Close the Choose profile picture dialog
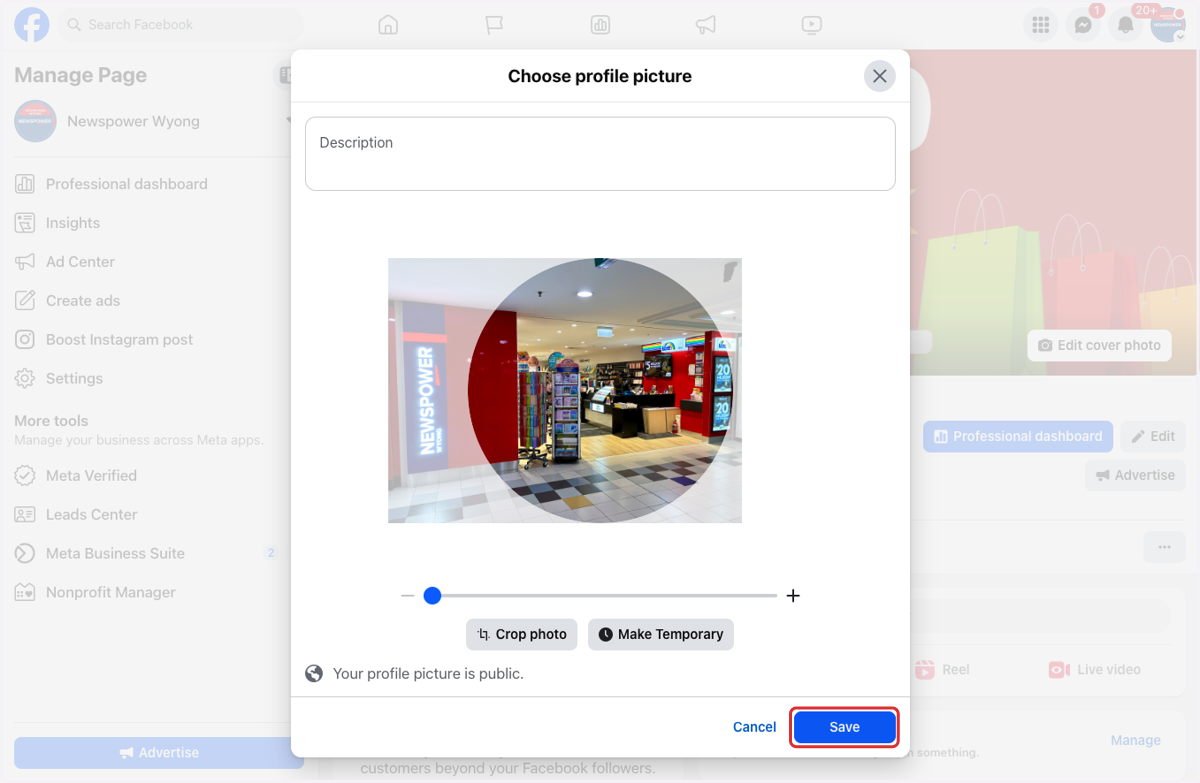1200x783 pixels. [879, 76]
